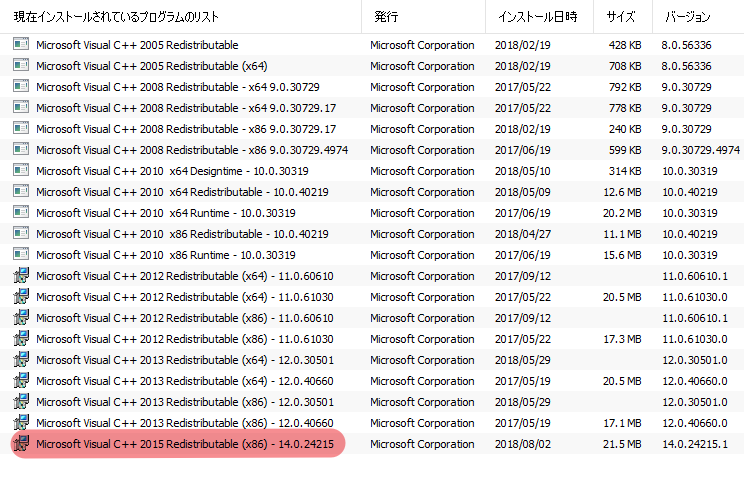Select Visual C++ 2008 Redistributable x86 9.0.30729.4974 name
Viewport: 744px width, 478px height.
(x=192, y=150)
